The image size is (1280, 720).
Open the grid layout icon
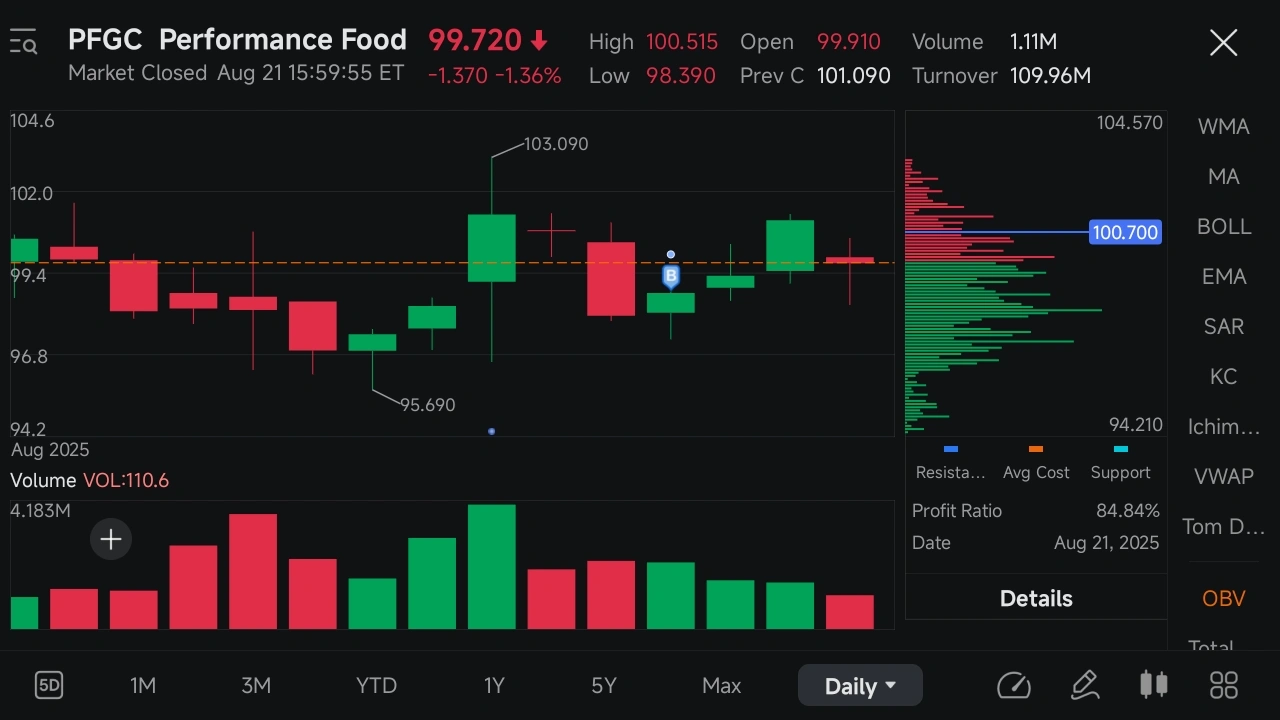click(1224, 685)
